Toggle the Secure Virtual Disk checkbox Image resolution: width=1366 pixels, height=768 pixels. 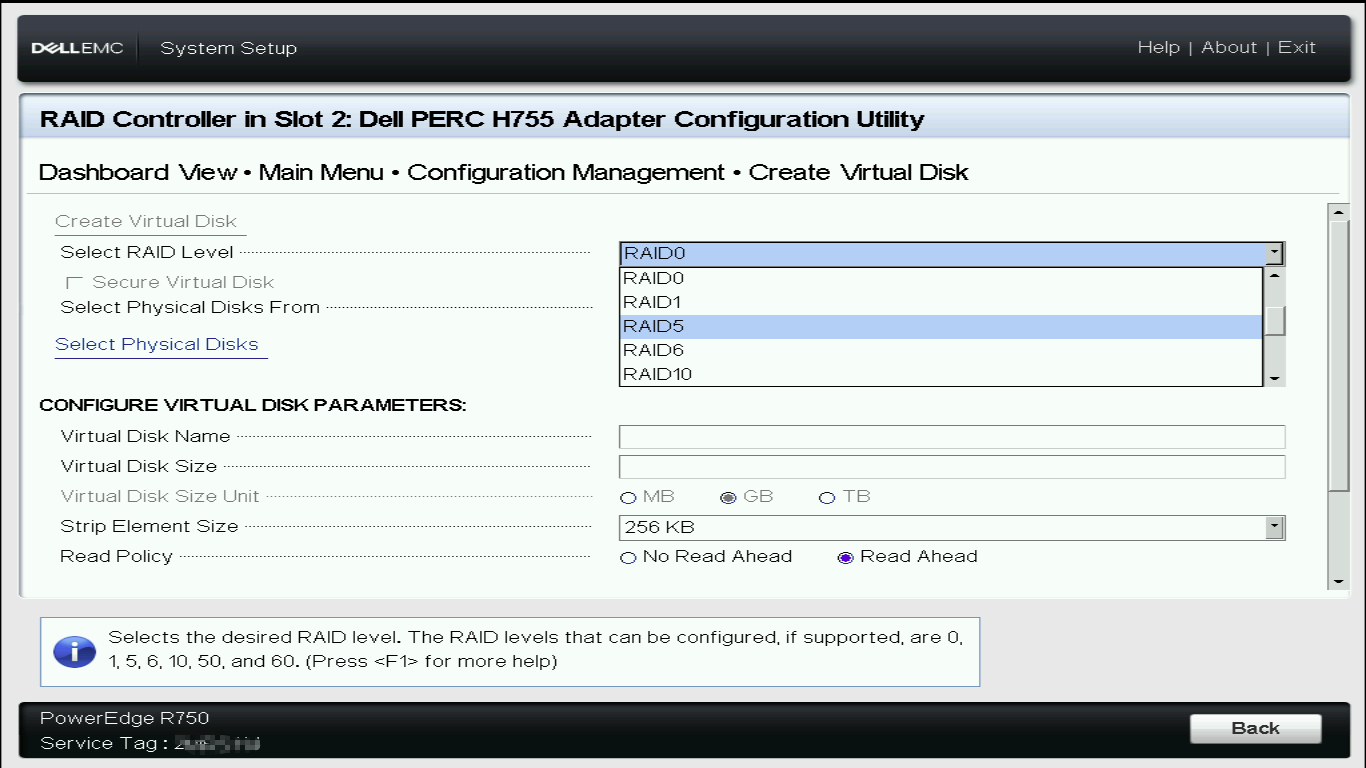[73, 283]
